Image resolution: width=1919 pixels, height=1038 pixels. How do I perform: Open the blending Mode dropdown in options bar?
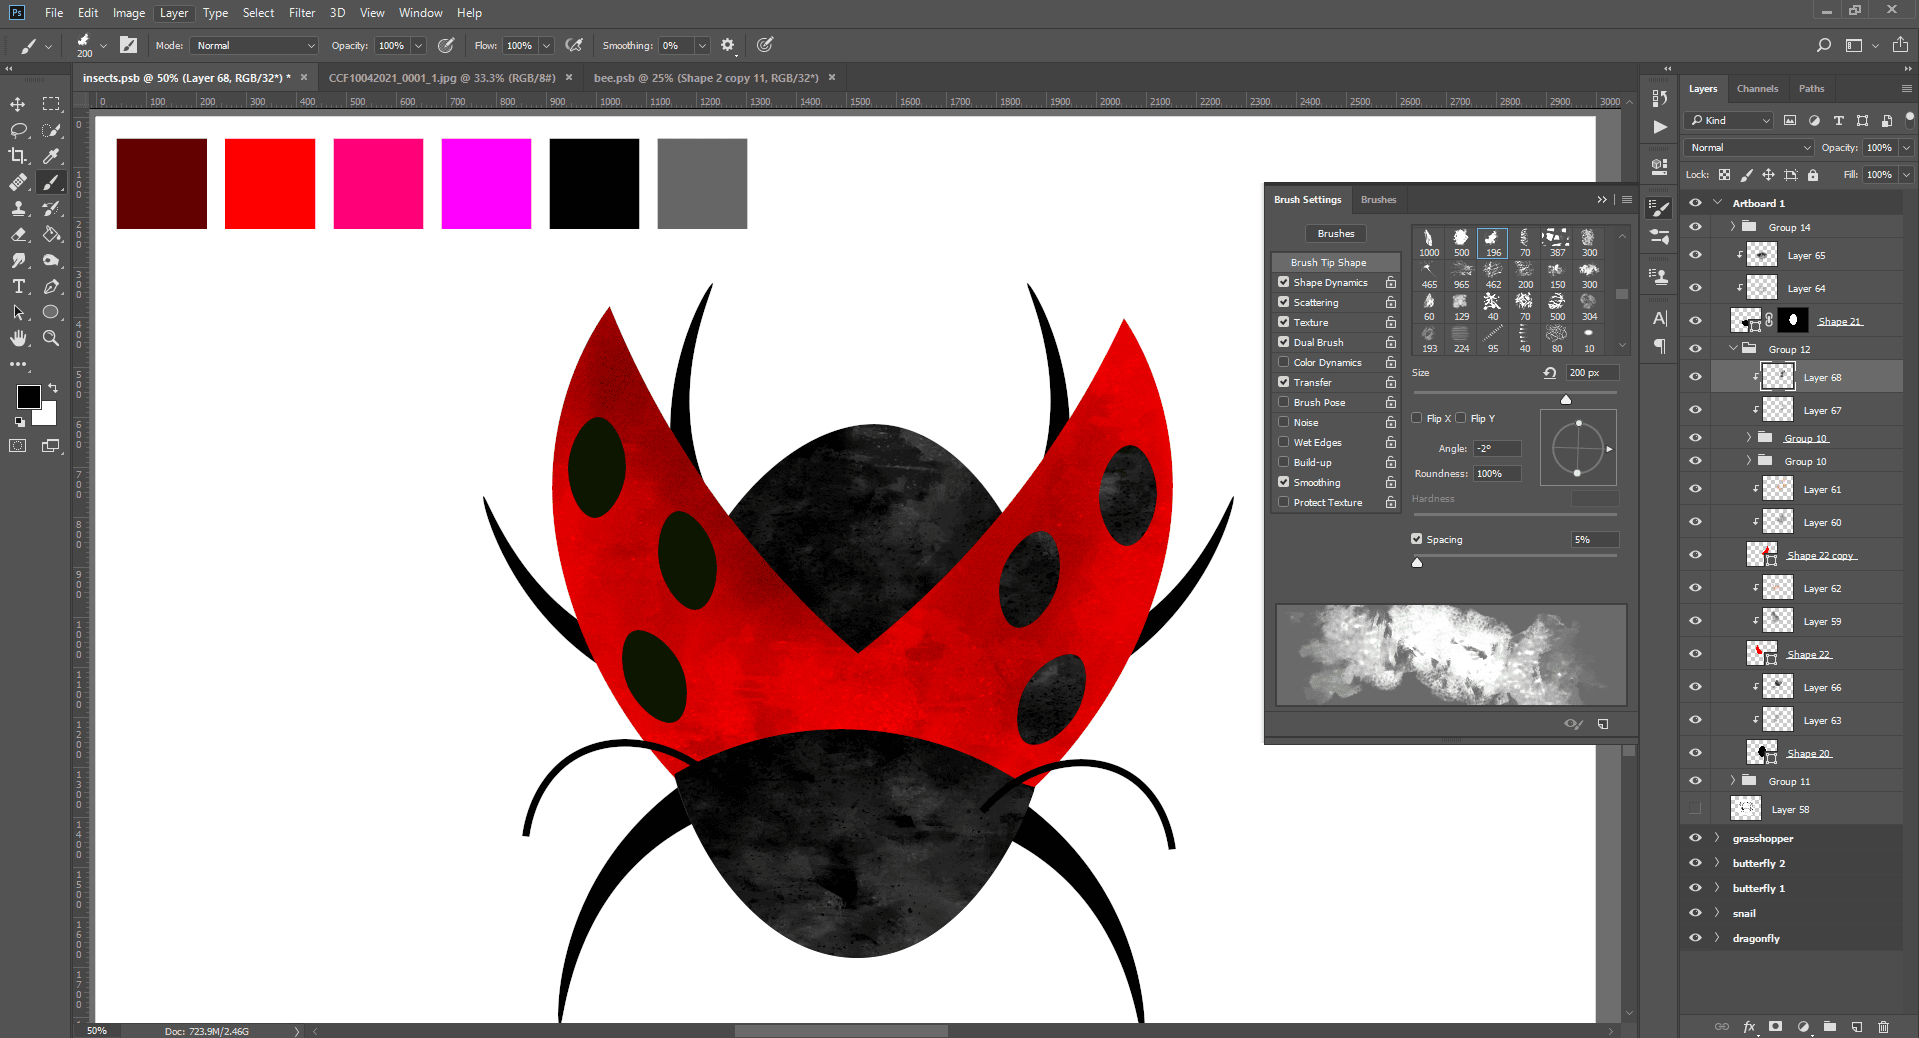255,45
